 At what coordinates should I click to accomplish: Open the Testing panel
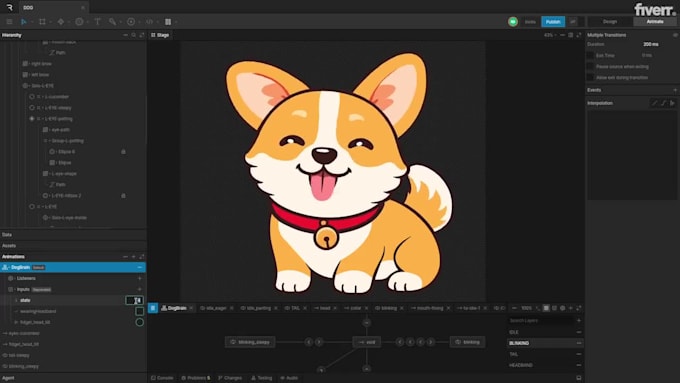click(x=262, y=378)
